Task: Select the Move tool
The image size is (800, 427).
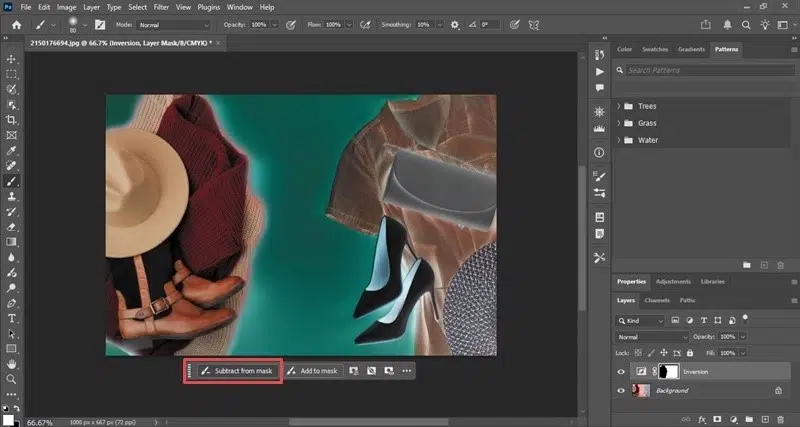Action: (x=11, y=59)
